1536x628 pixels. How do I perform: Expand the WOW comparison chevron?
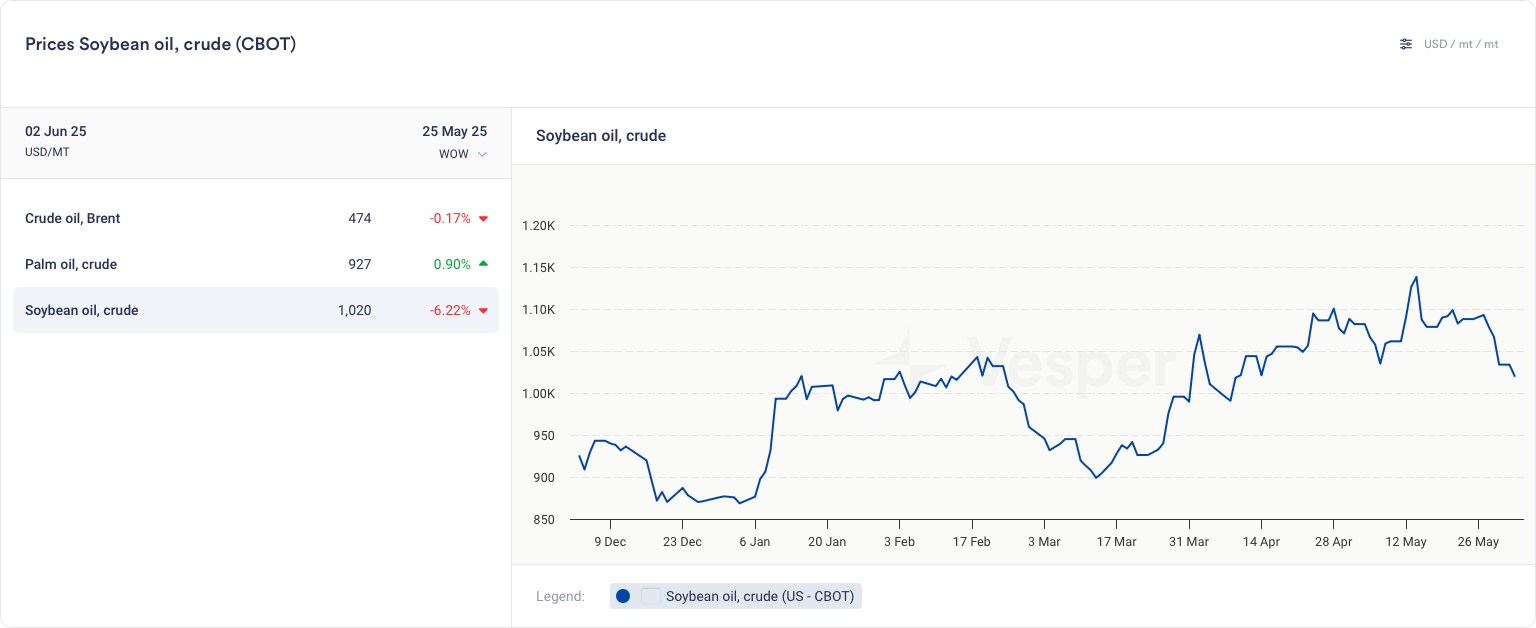[482, 154]
